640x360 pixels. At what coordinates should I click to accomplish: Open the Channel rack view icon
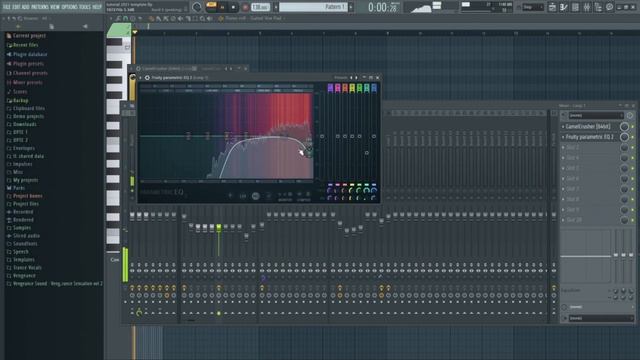point(575,7)
